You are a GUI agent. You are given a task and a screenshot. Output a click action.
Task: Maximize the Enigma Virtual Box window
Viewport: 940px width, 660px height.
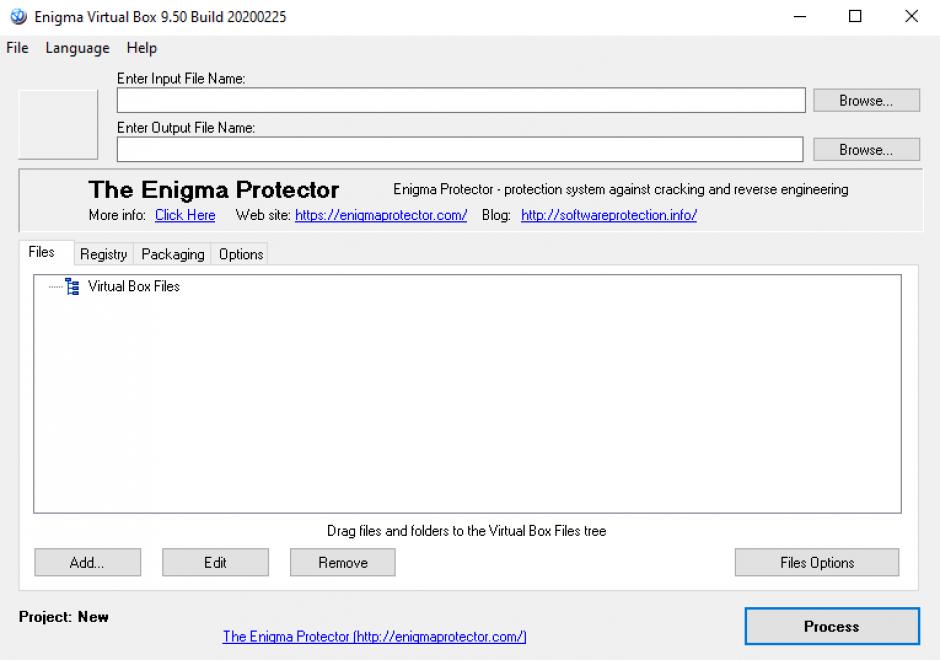(x=855, y=17)
